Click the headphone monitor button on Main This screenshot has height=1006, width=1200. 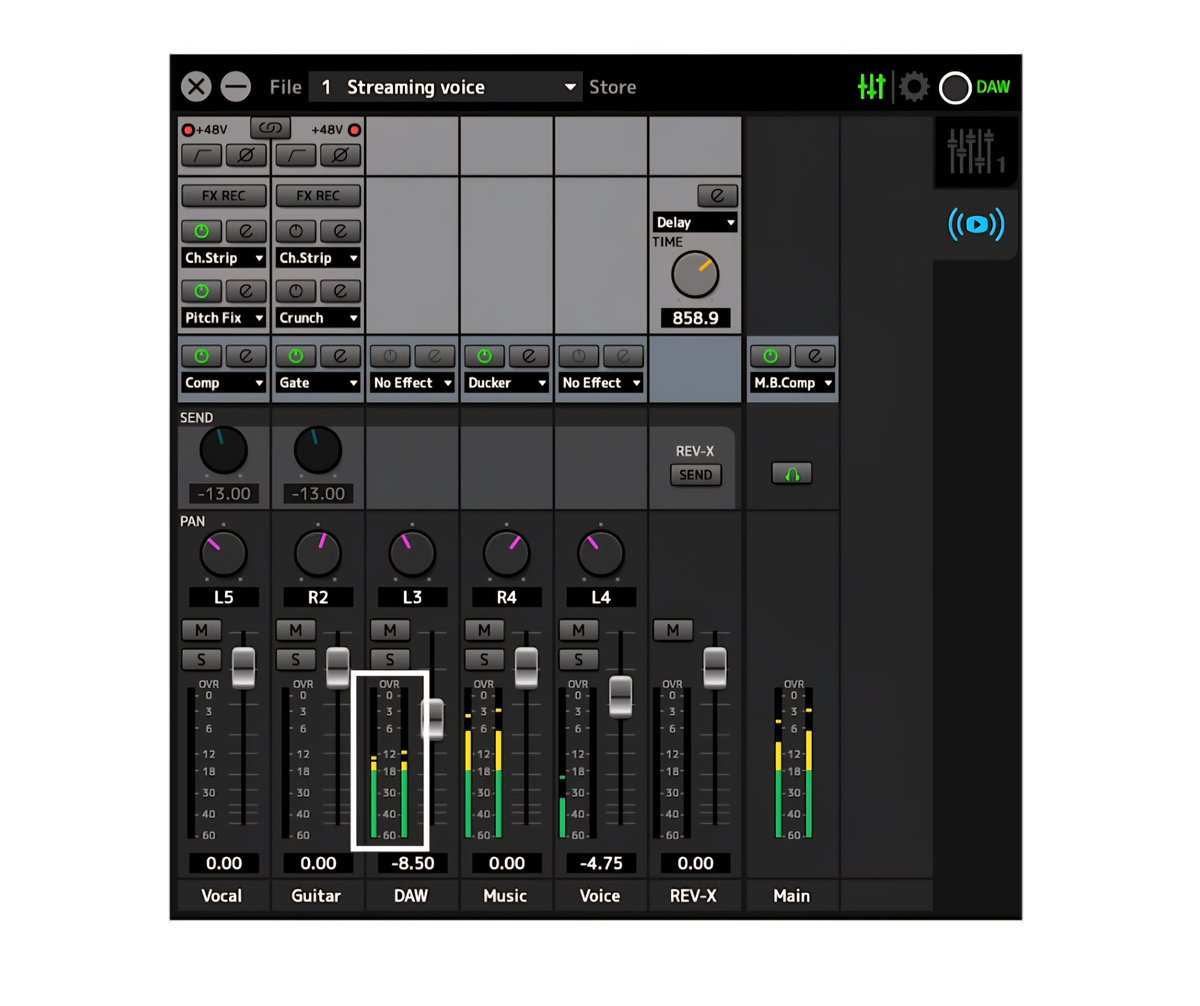pyautogui.click(x=792, y=474)
